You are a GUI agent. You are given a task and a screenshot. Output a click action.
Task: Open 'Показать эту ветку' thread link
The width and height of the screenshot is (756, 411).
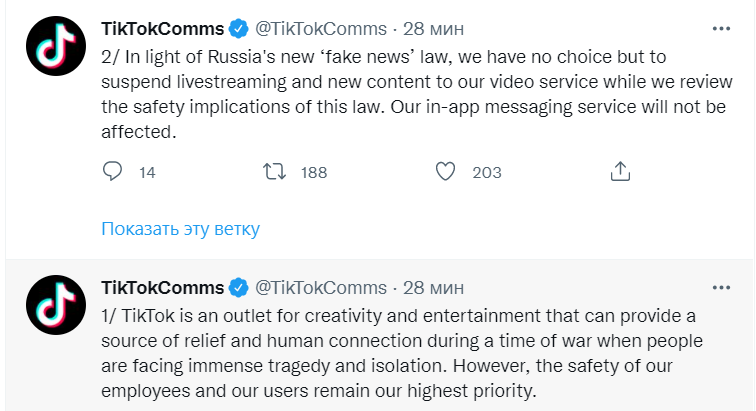click(x=180, y=229)
